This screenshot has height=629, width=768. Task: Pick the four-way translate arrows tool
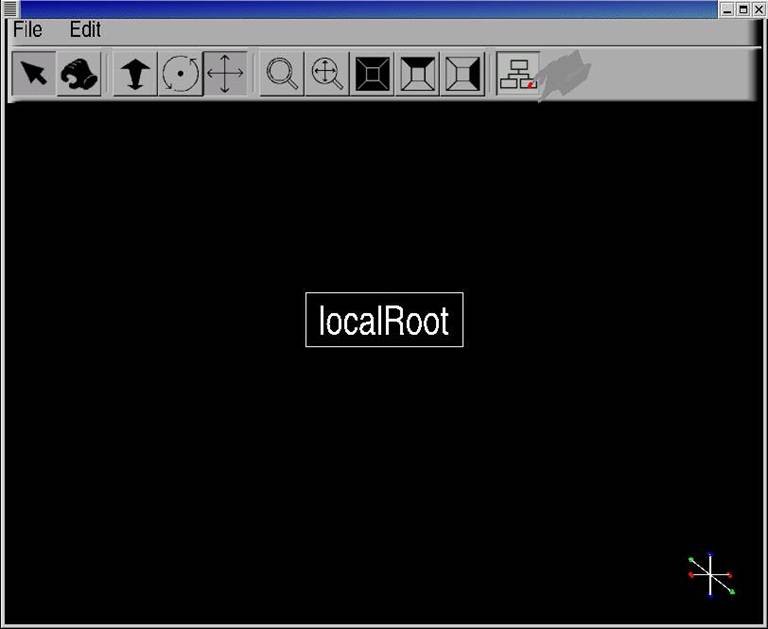pyautogui.click(x=225, y=73)
